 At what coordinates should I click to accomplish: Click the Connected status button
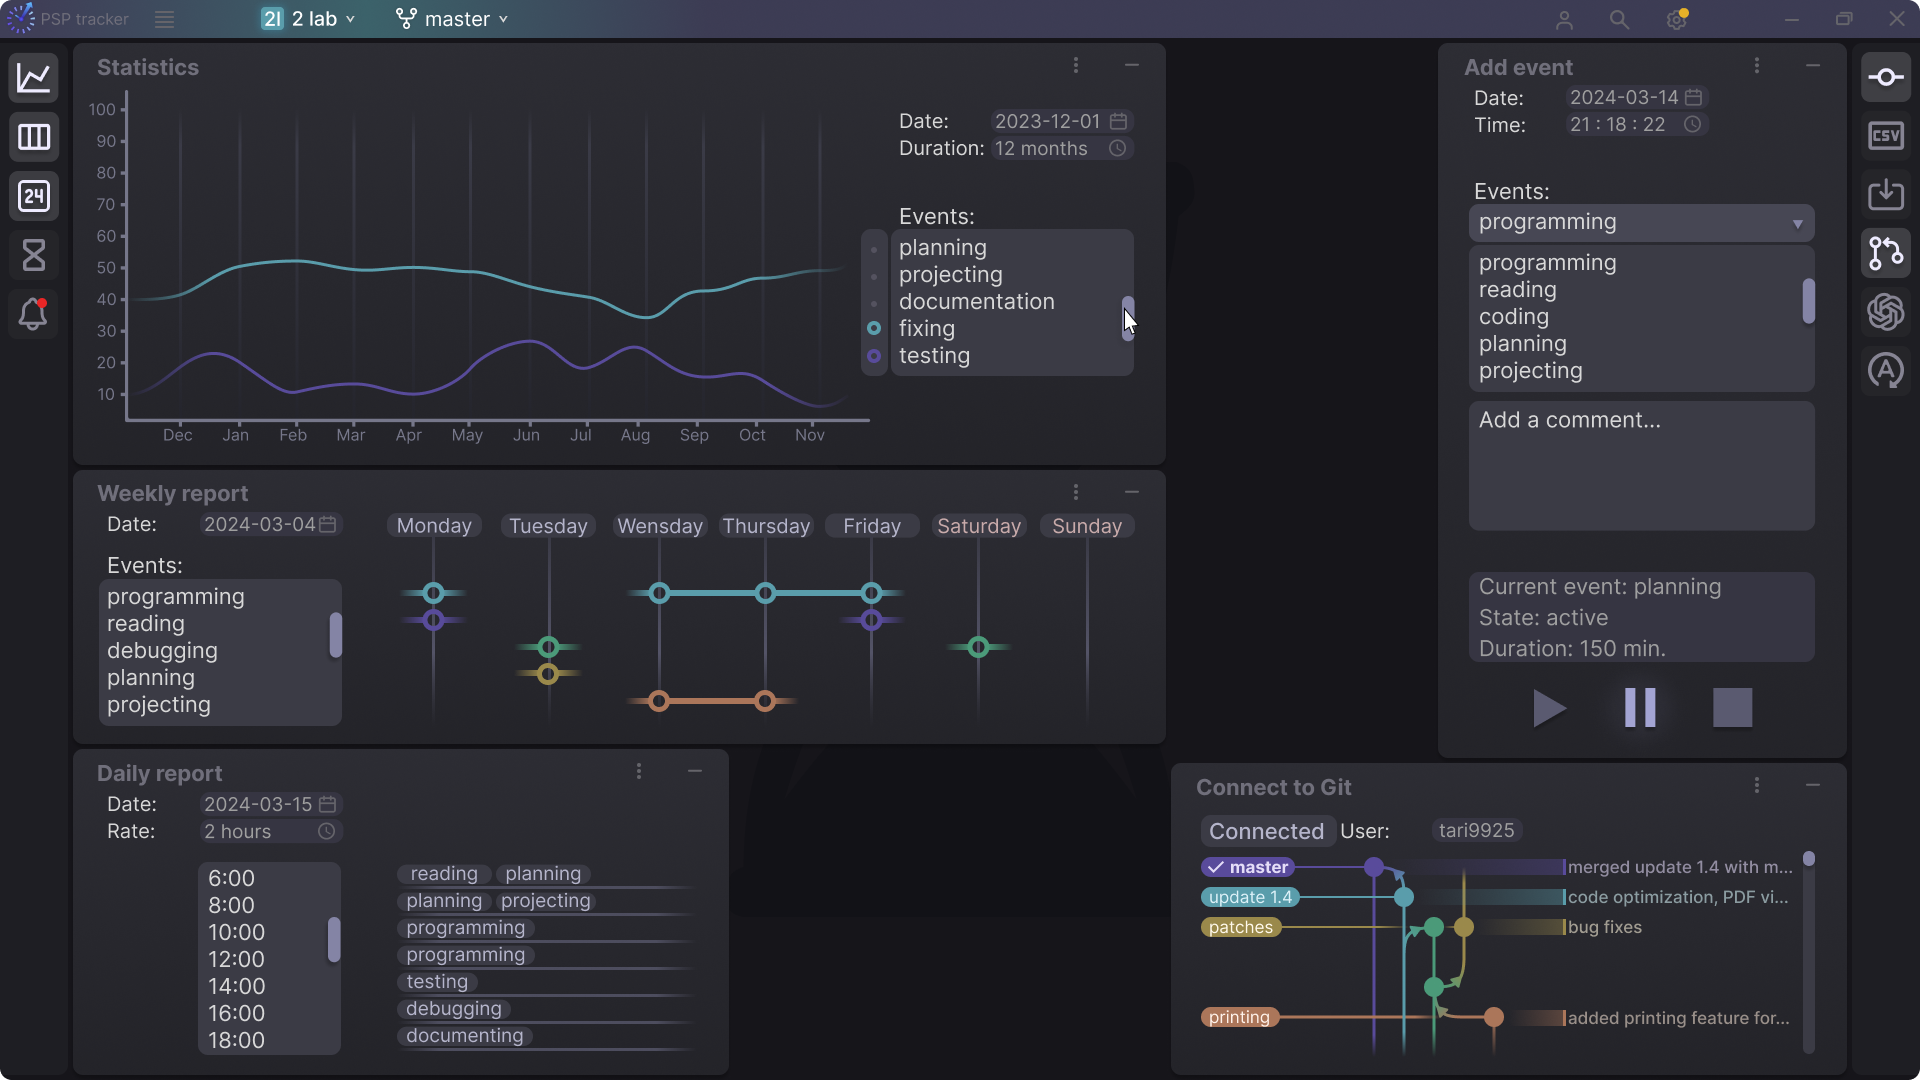point(1266,832)
